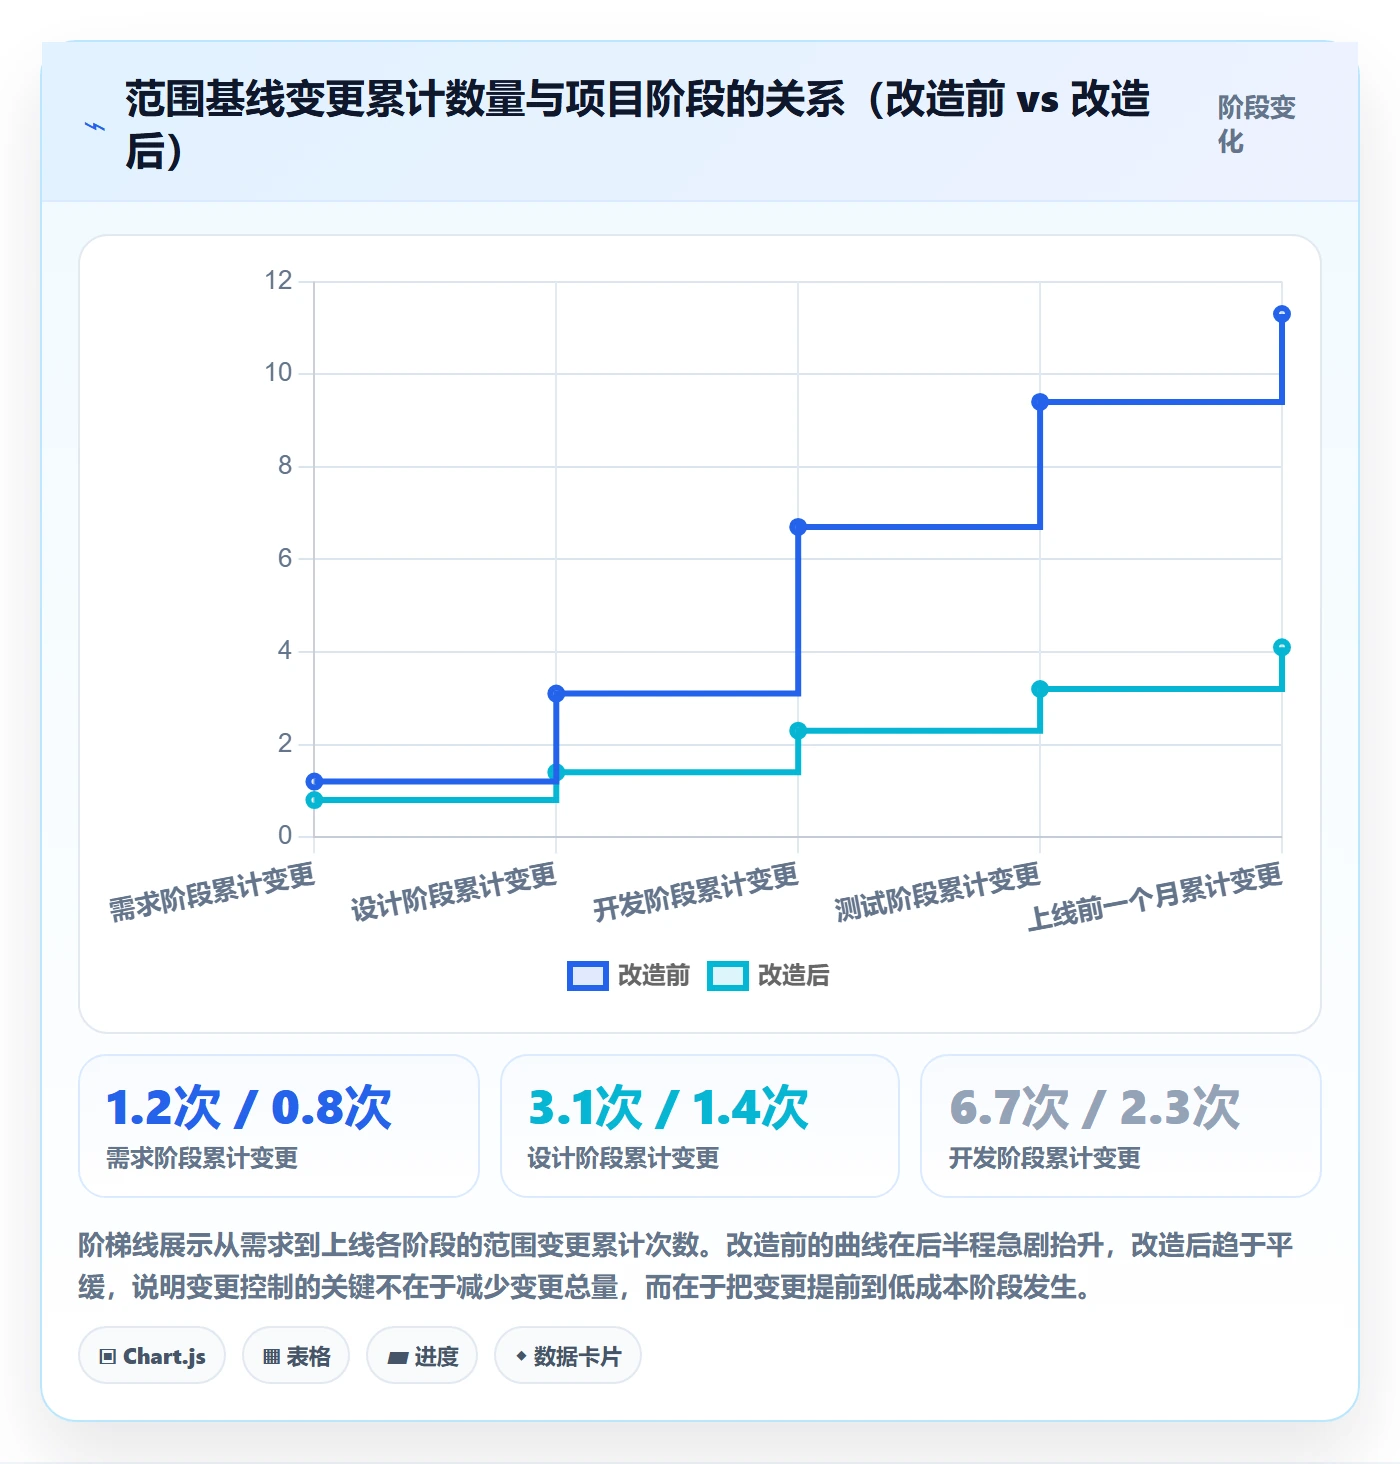Click the 改造前 point at 需求阶段 (1.2)
Screen dimensions: 1400x1464
(x=314, y=782)
